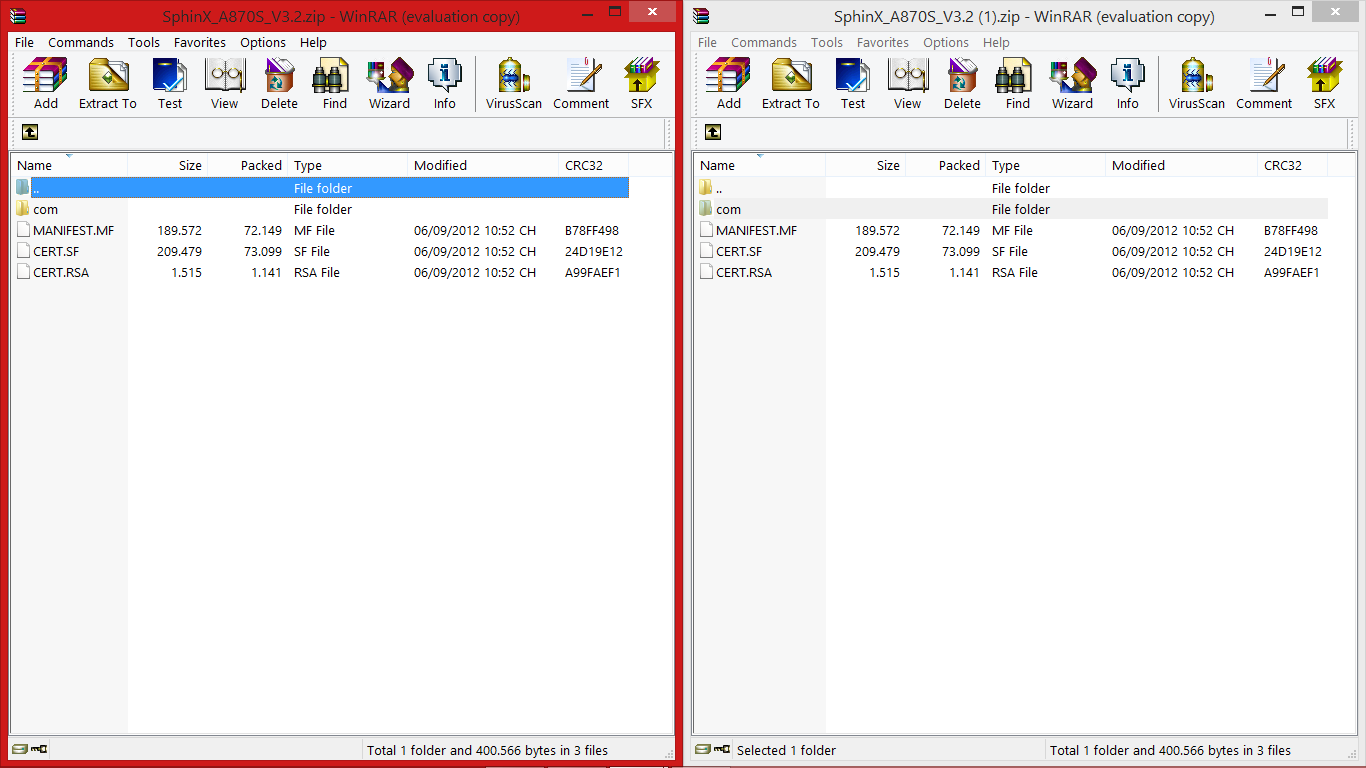Open Options menu in left WinRAR window
The width and height of the screenshot is (1366, 768).
[263, 43]
